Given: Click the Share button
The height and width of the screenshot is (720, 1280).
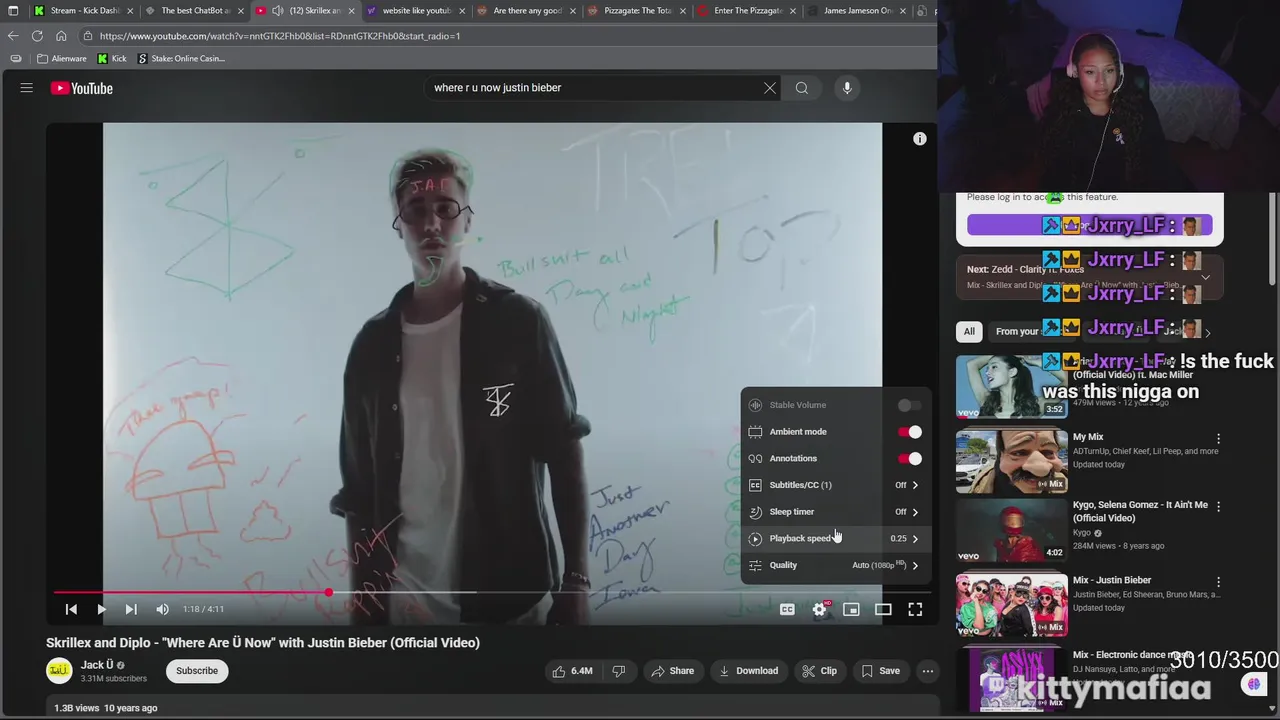Looking at the screenshot, I should 672,671.
